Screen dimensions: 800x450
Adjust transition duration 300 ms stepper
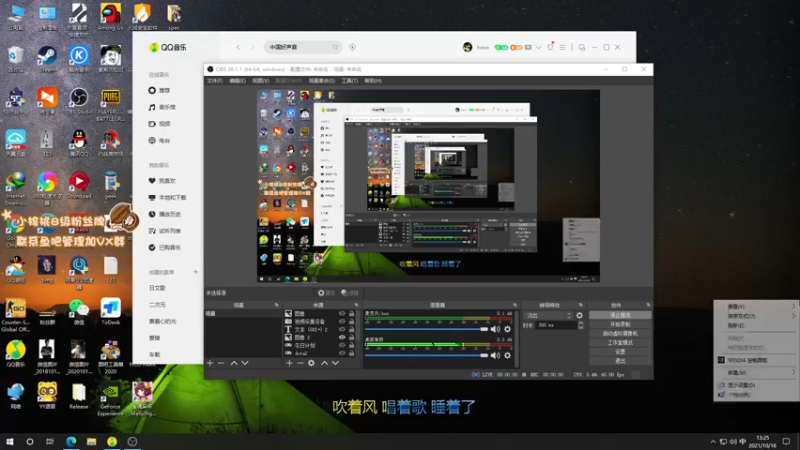click(x=580, y=325)
